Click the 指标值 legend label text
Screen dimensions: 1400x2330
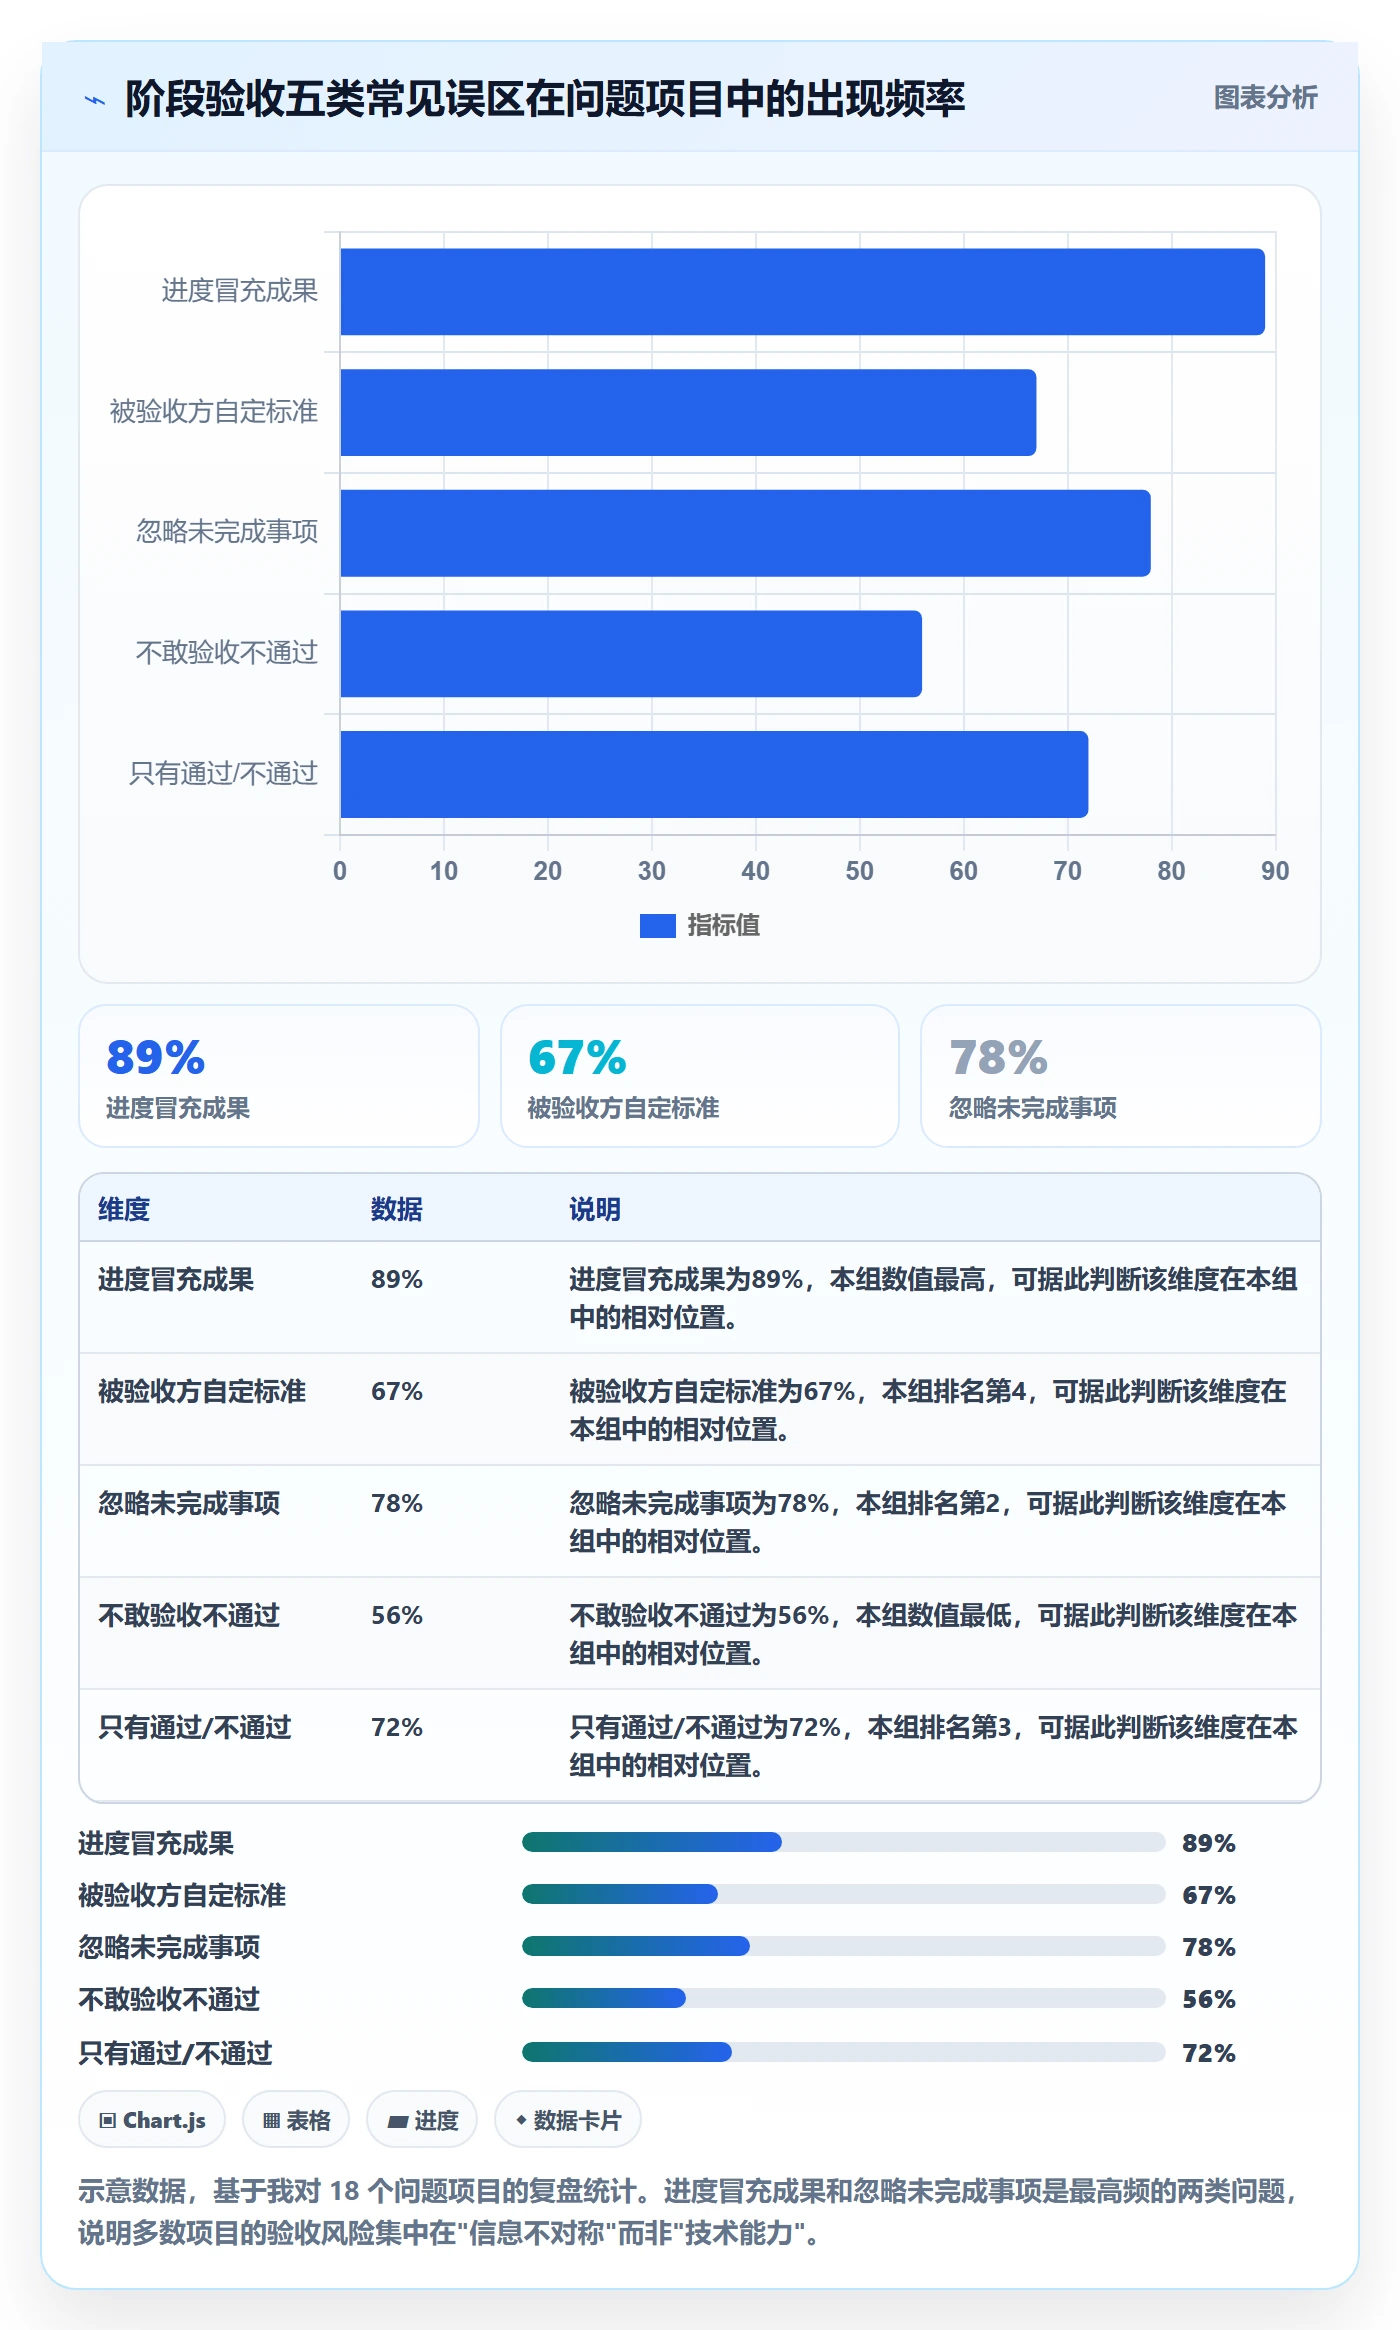point(723,926)
